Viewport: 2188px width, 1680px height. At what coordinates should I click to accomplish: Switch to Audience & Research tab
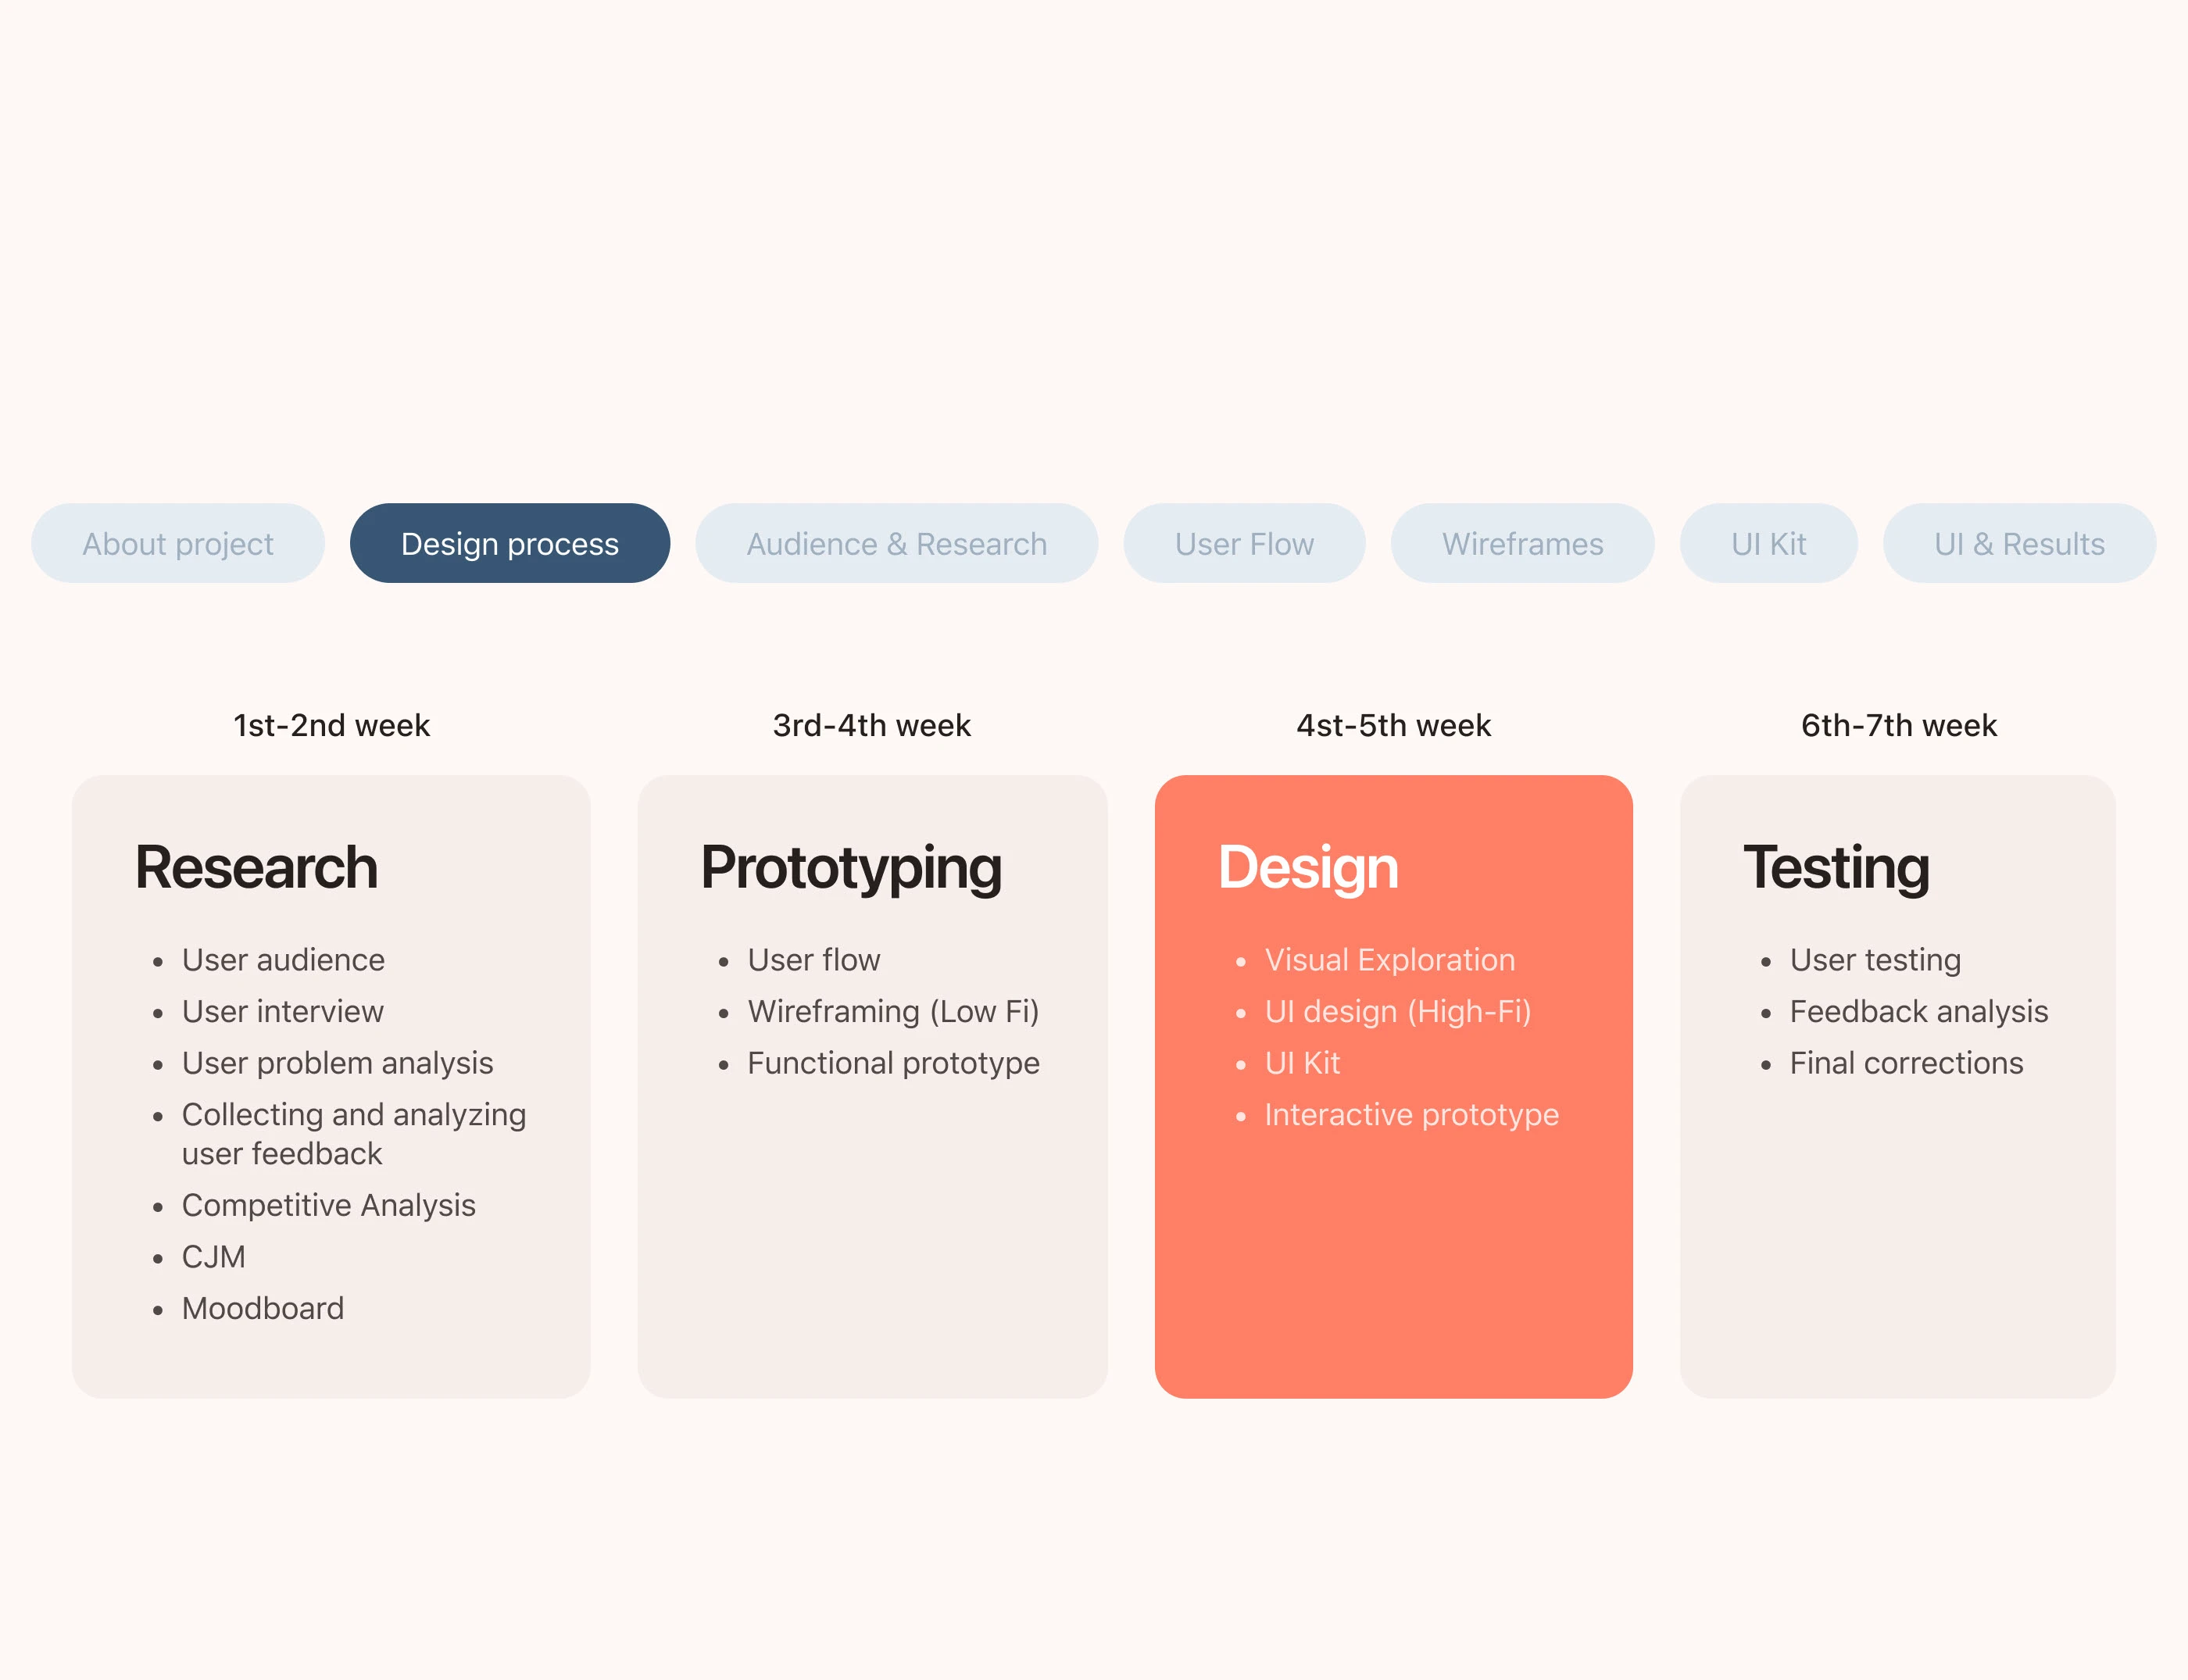896,543
